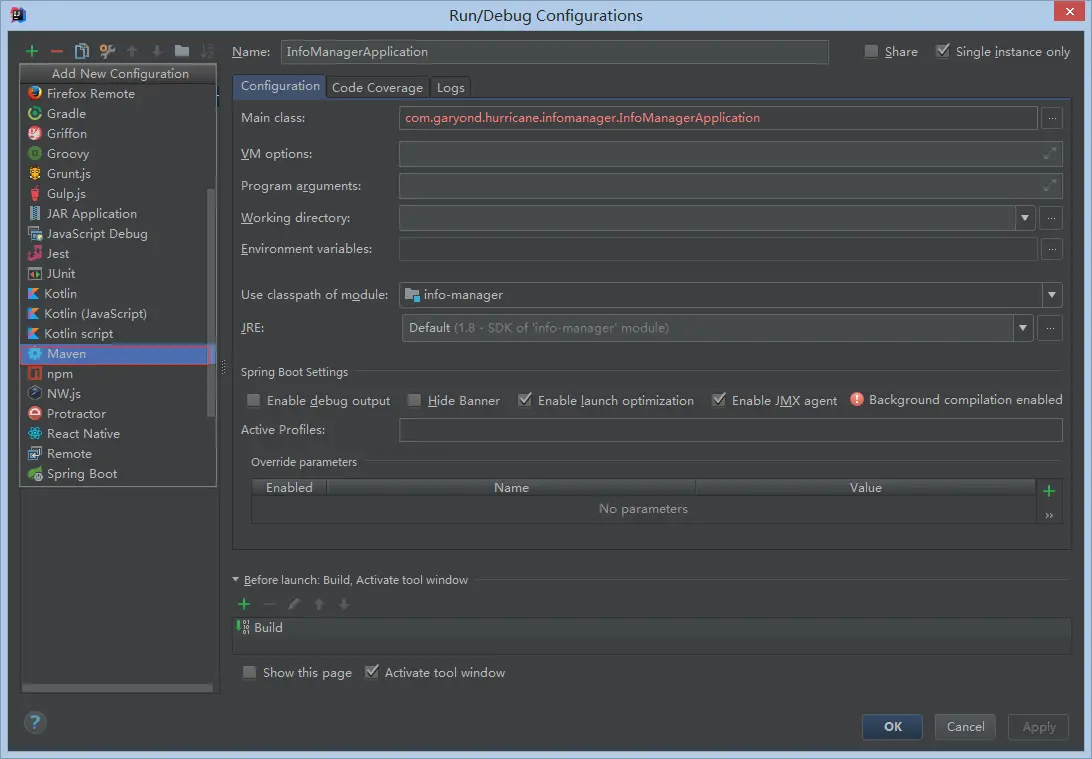Image resolution: width=1092 pixels, height=759 pixels.
Task: Open the help question mark icon
Action: [x=35, y=722]
